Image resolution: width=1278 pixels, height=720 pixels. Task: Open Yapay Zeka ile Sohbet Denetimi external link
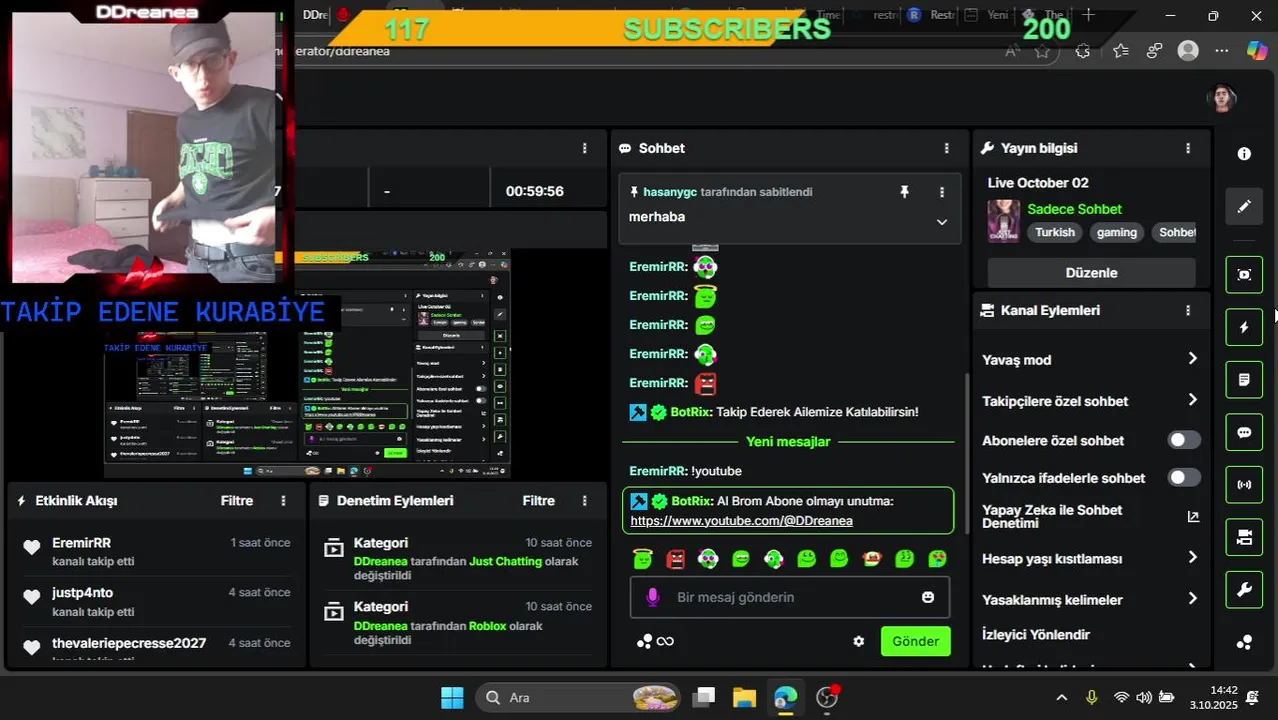pos(1193,517)
